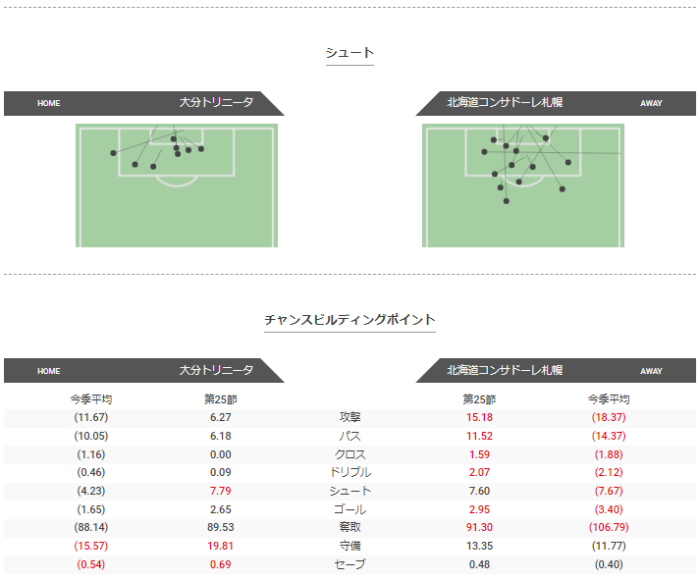Click away team's 第25節 column header
This screenshot has height=581, width=700.
pos(479,399)
